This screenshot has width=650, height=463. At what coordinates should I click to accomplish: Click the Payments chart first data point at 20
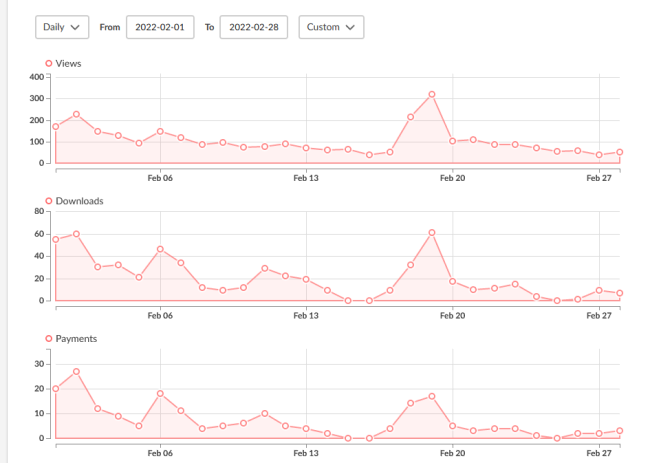pyautogui.click(x=56, y=389)
